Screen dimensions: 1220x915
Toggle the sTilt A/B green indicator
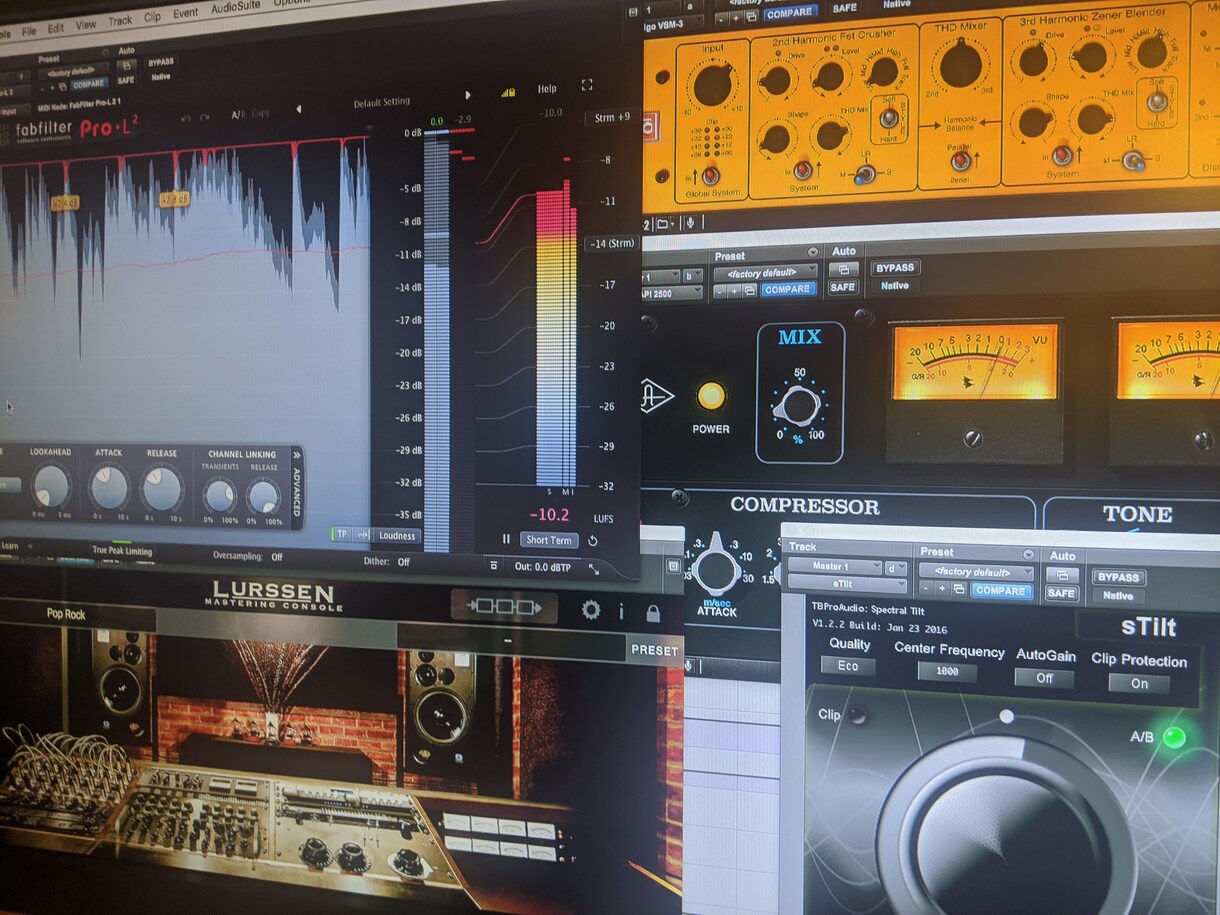click(x=1174, y=737)
